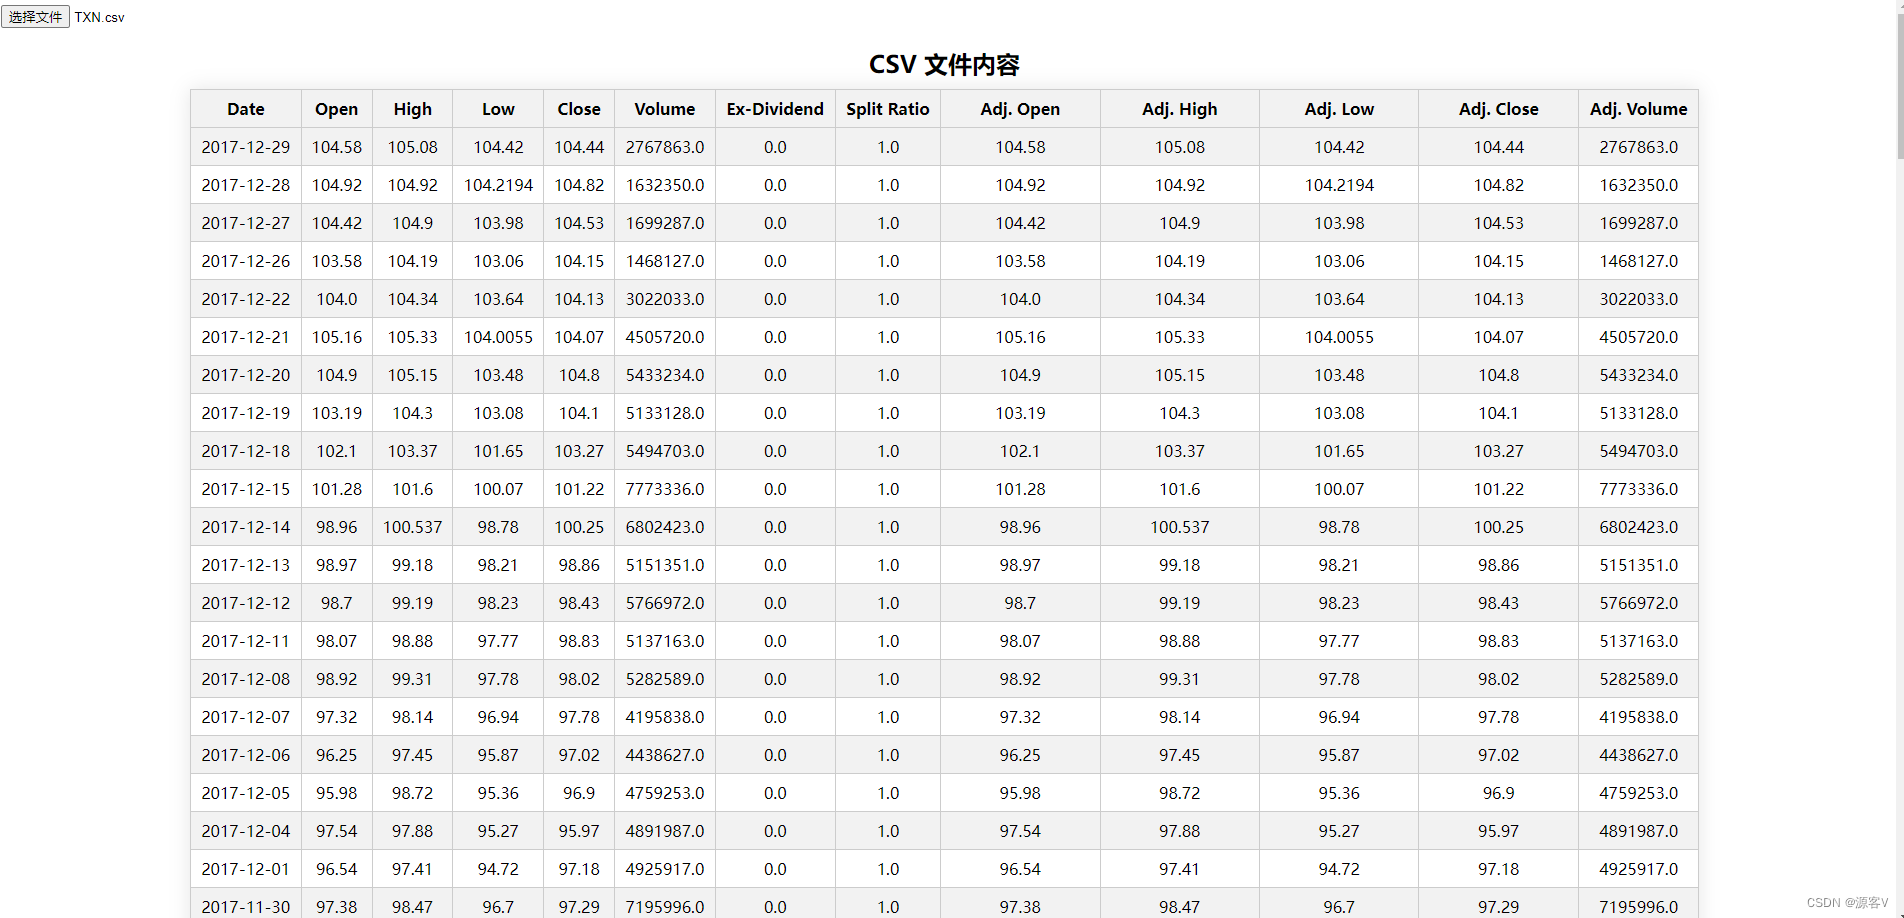1904x918 pixels.
Task: Select the date cell 2017-12-15
Action: click(246, 489)
